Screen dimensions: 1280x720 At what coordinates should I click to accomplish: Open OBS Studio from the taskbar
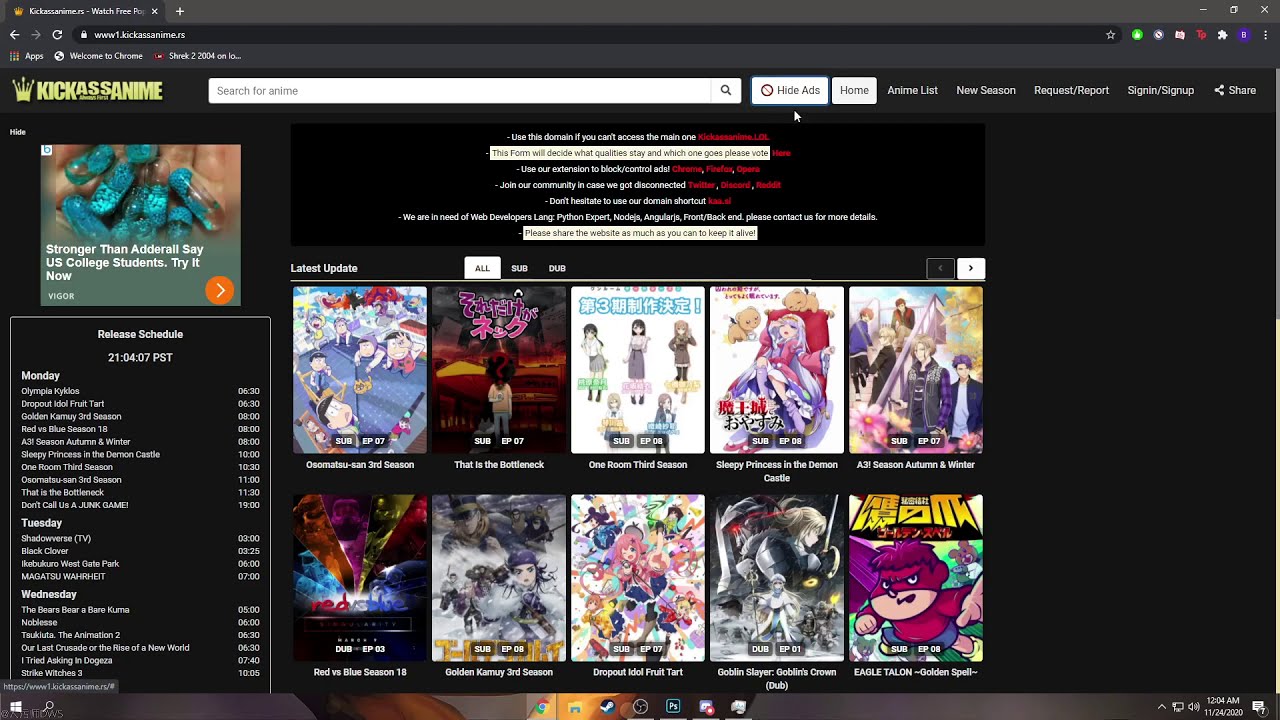[x=640, y=707]
